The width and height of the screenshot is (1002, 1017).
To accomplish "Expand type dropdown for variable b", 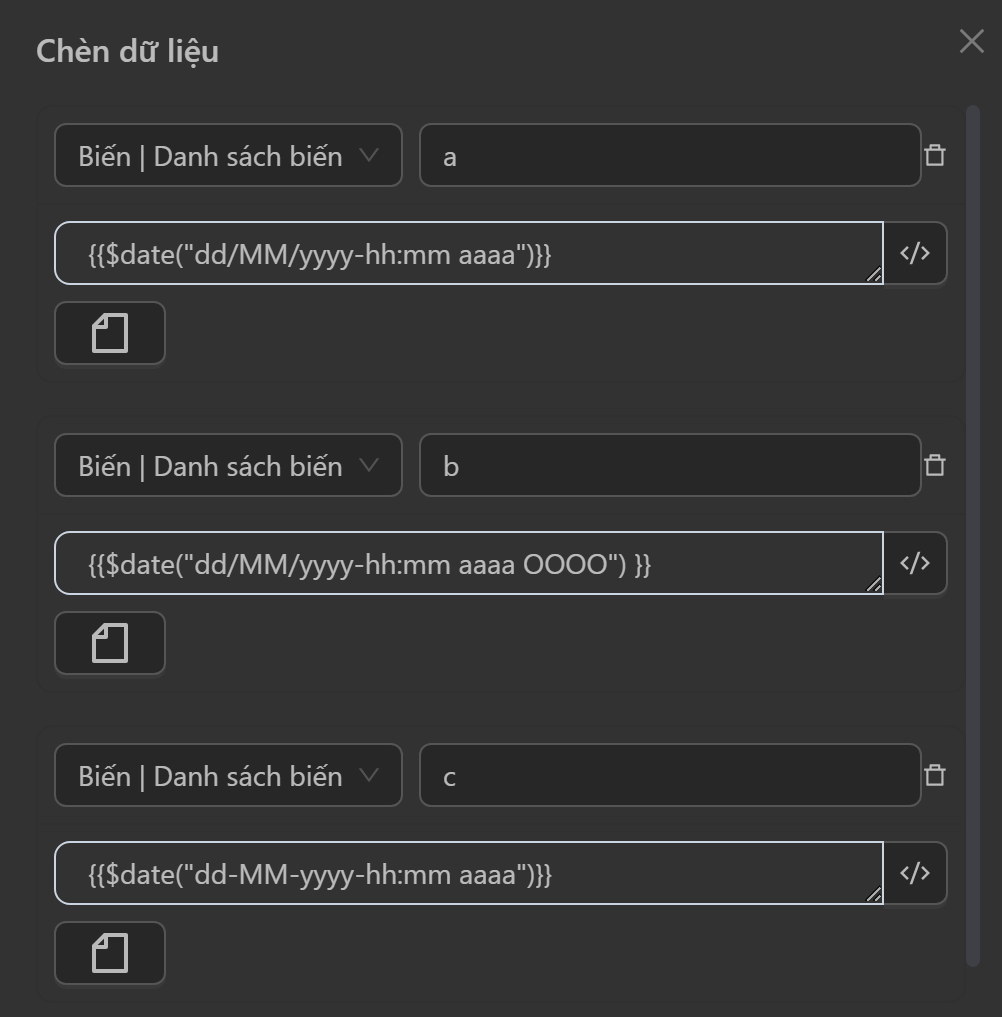I will pos(228,466).
